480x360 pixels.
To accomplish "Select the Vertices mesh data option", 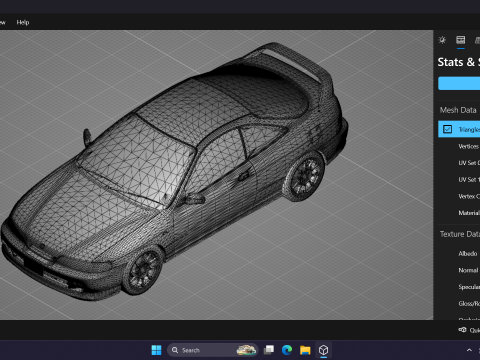I will [469, 146].
